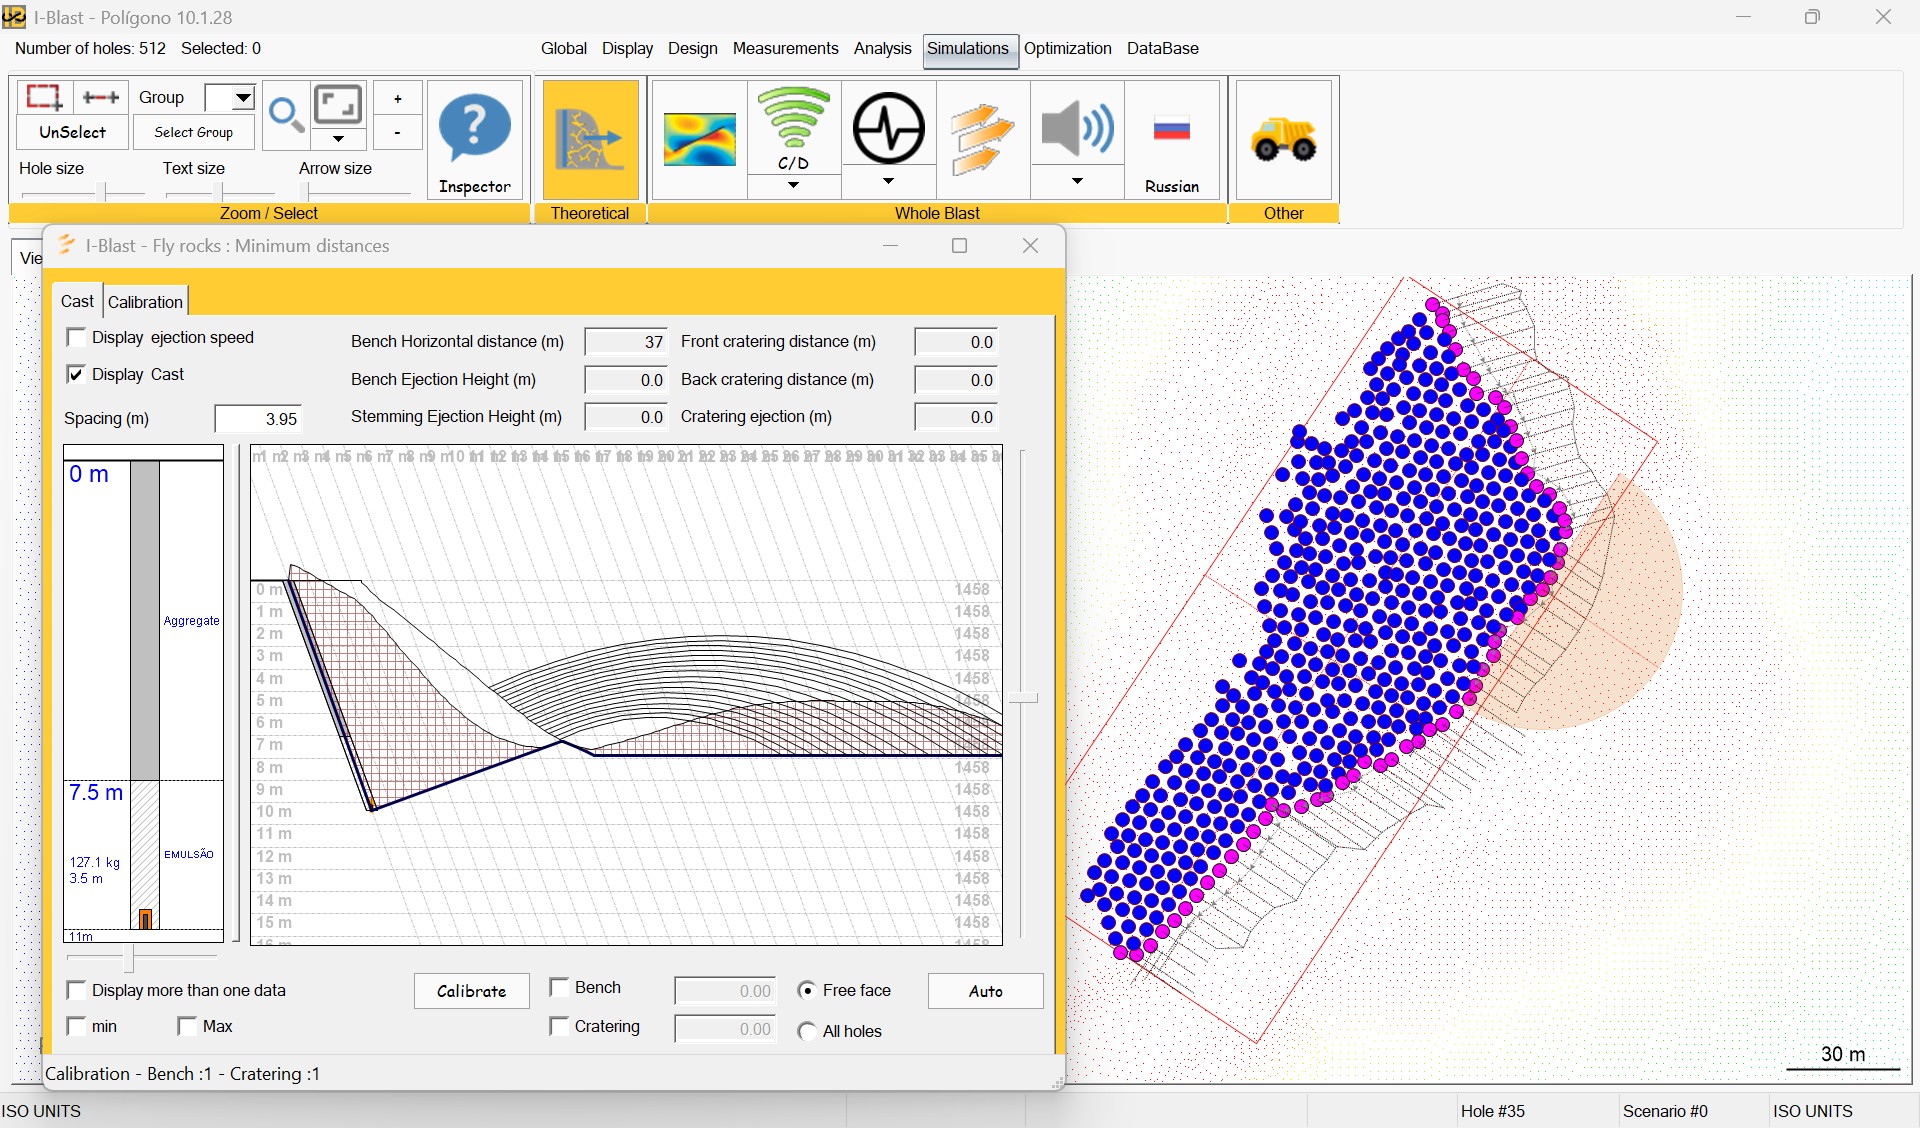Open the Inspector help tool
Viewport: 1920px width, 1128px height.
(474, 140)
